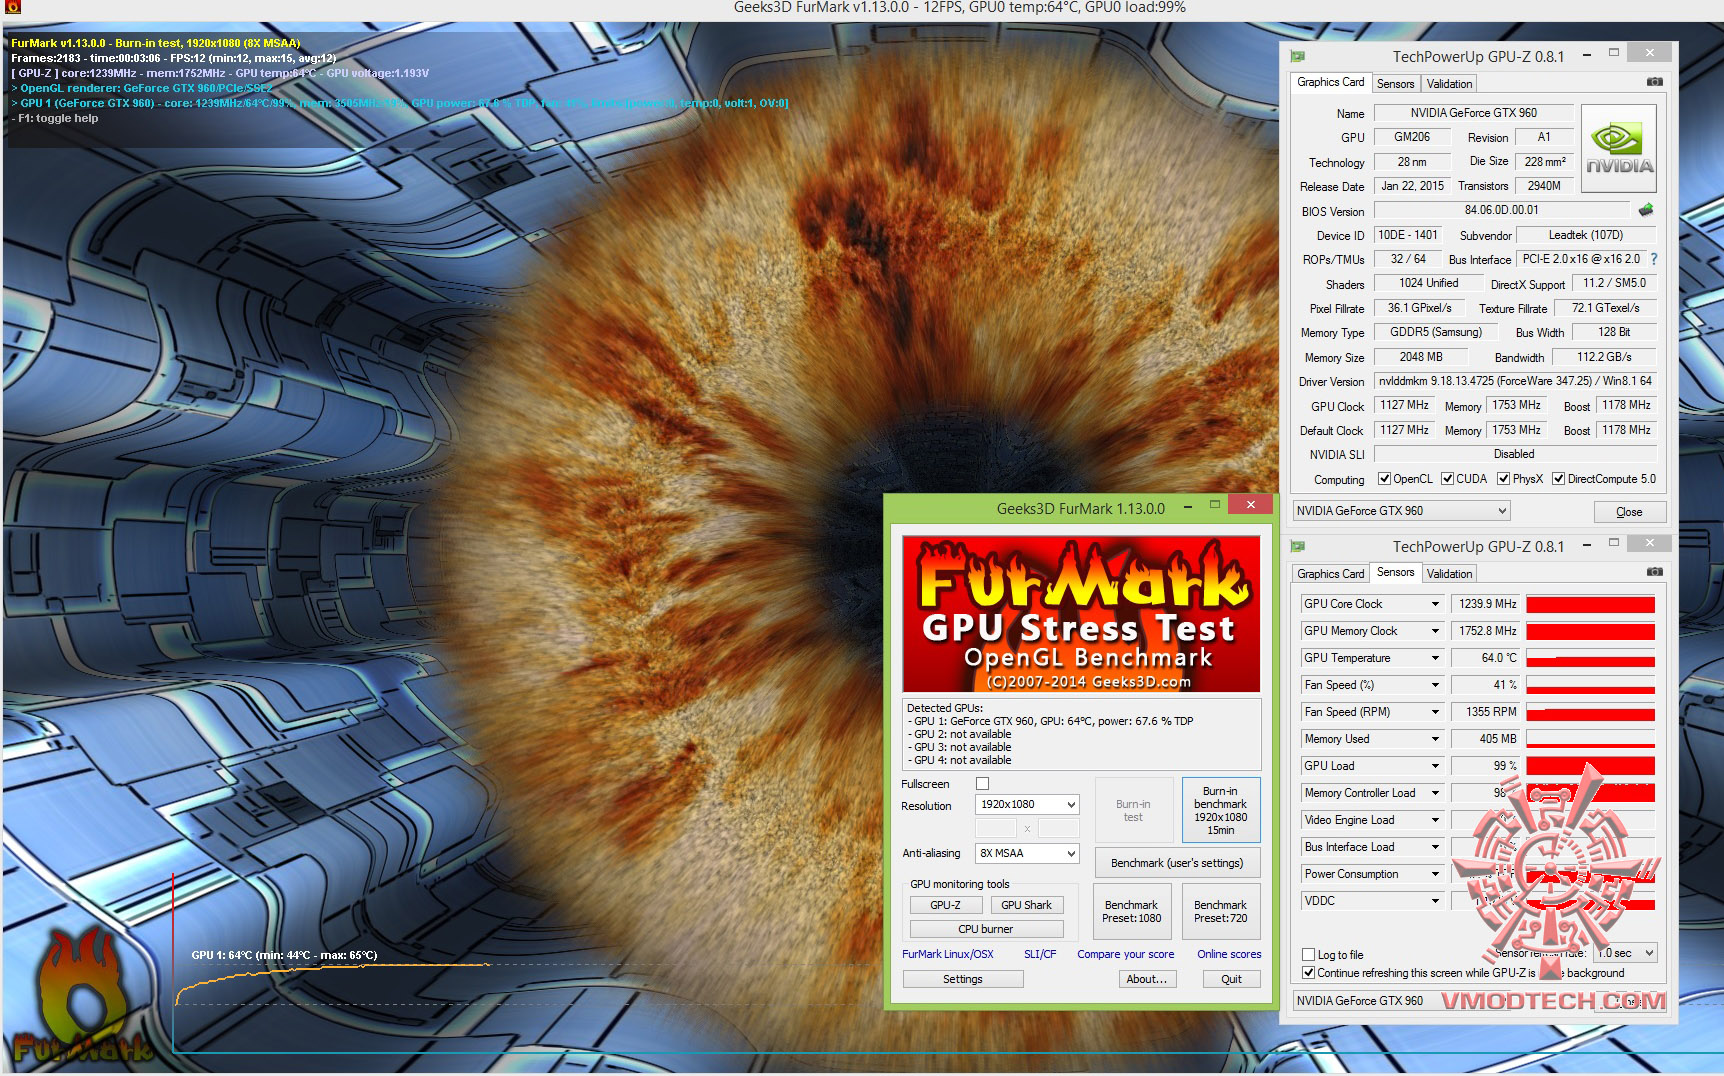Screen dimensions: 1724x1076
Task: Open the Compare your score link
Action: (1126, 954)
